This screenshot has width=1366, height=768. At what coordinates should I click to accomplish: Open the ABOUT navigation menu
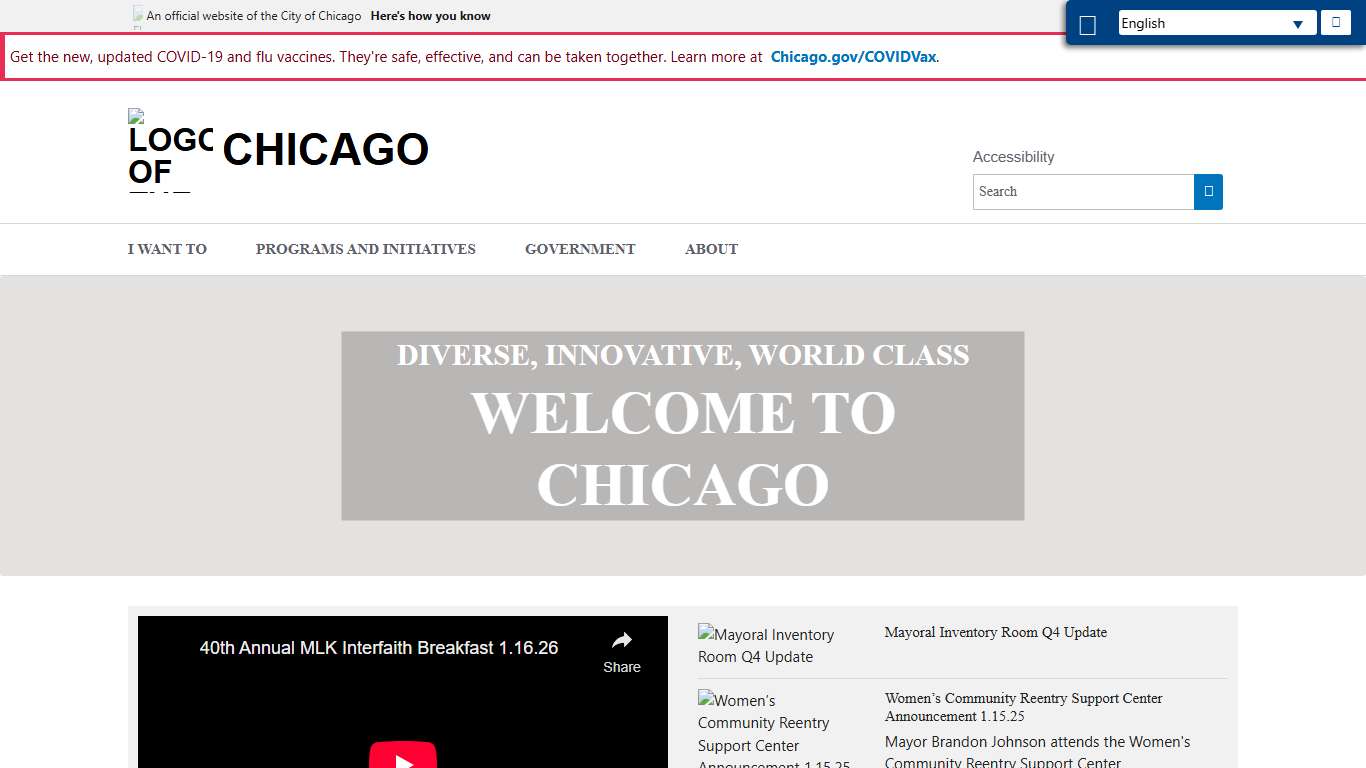coord(711,249)
